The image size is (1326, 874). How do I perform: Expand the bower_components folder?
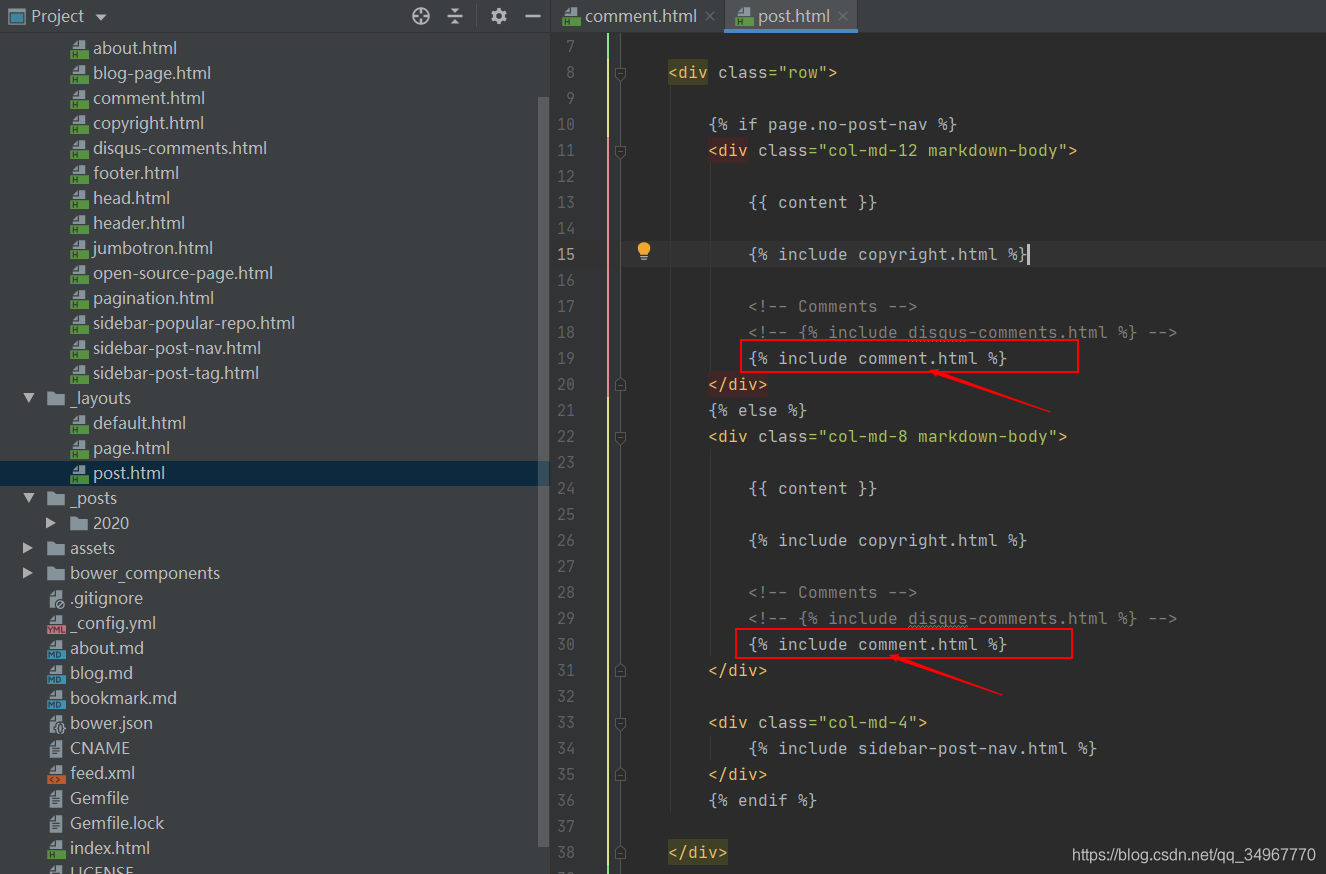(x=29, y=573)
